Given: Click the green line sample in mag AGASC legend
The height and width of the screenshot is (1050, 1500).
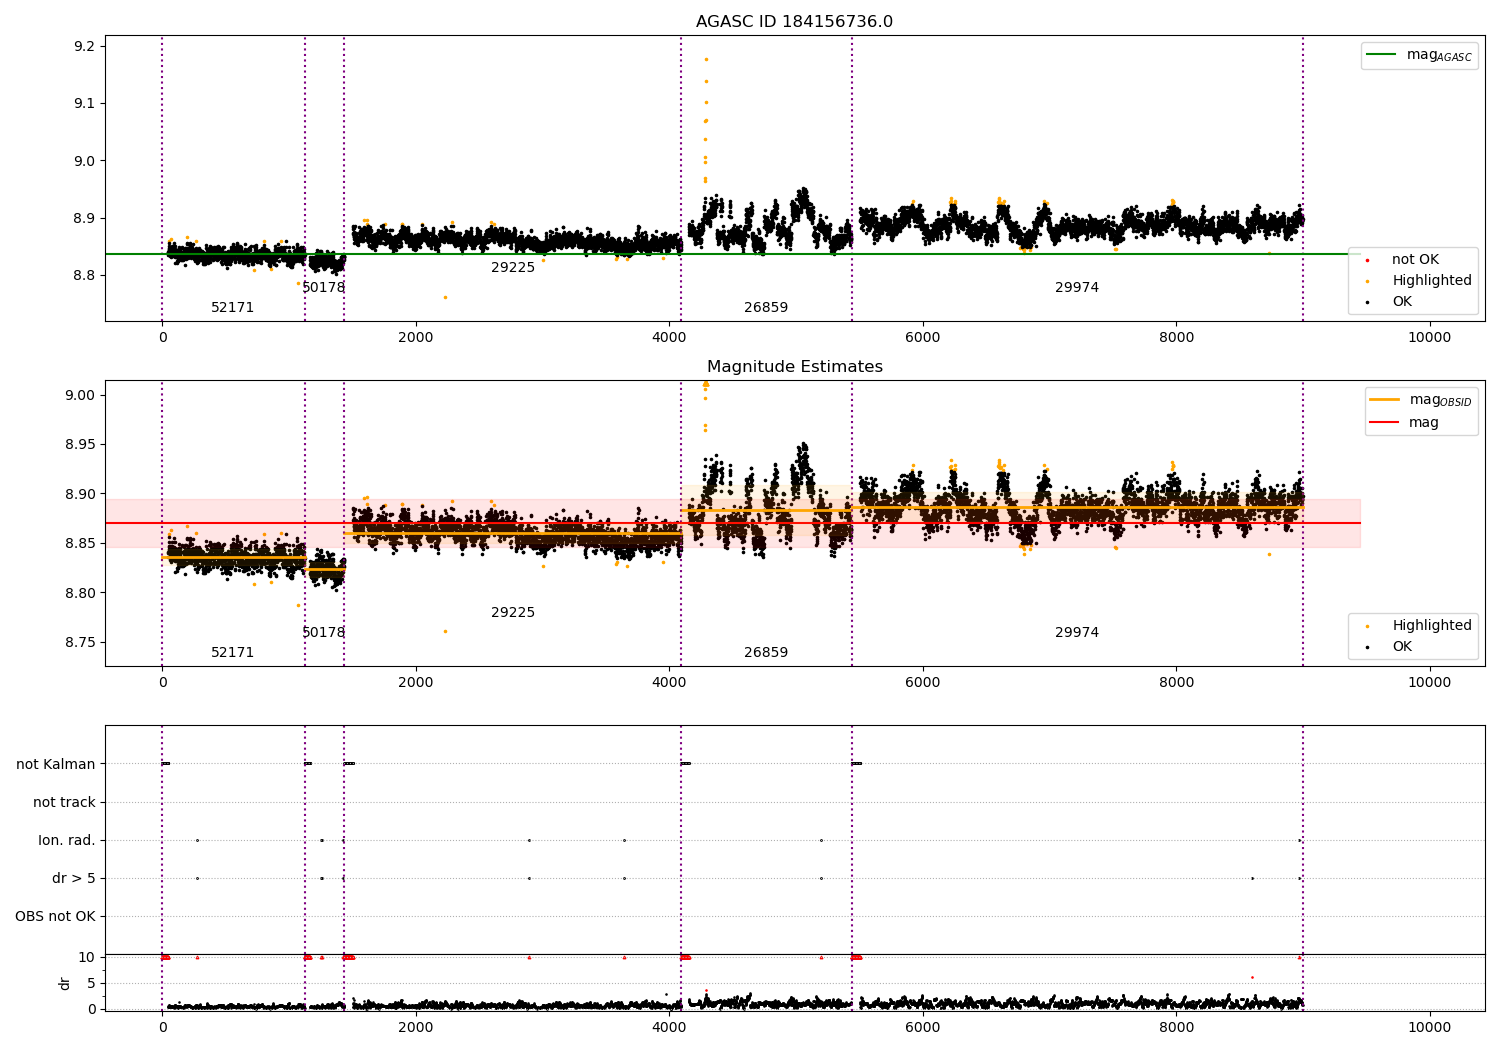Looking at the screenshot, I should tap(1382, 55).
